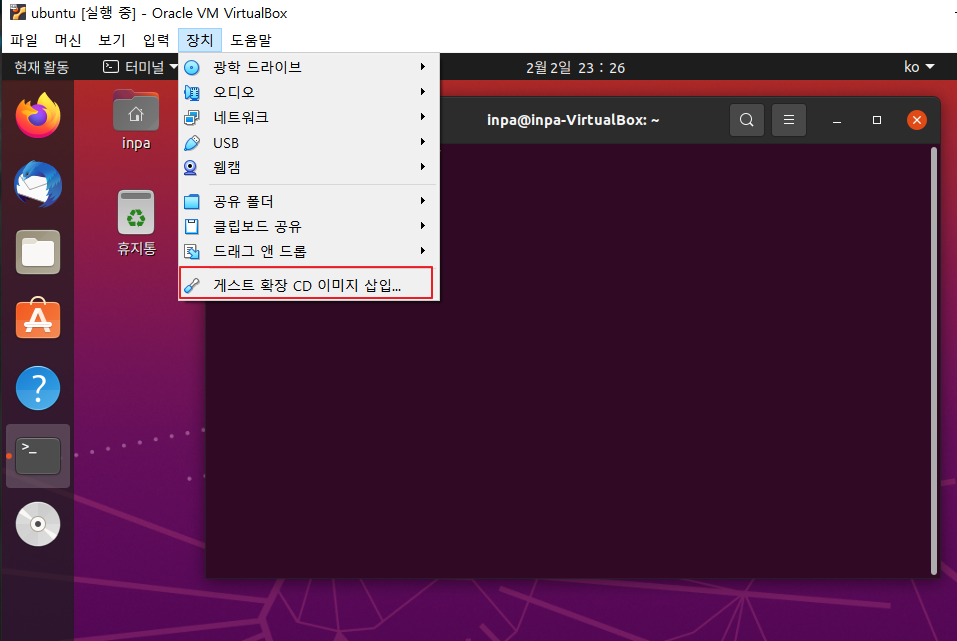Open the ko input language dropdown
Image resolution: width=957 pixels, height=641 pixels.
(x=919, y=67)
